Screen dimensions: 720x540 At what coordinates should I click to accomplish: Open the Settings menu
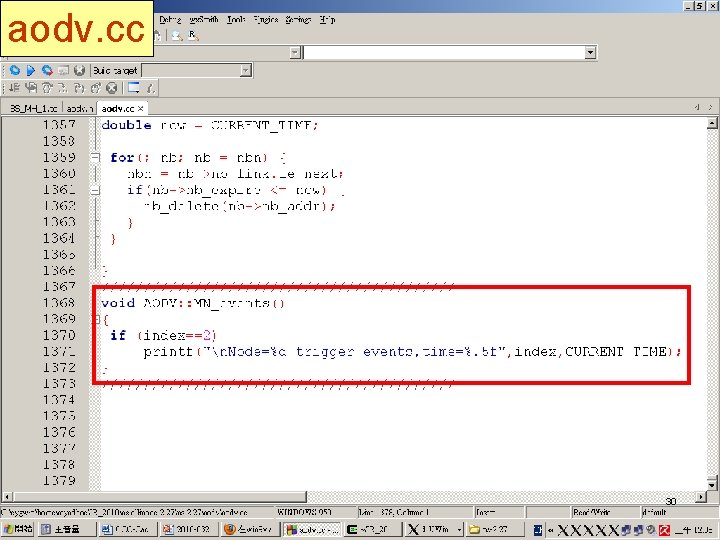tap(298, 19)
